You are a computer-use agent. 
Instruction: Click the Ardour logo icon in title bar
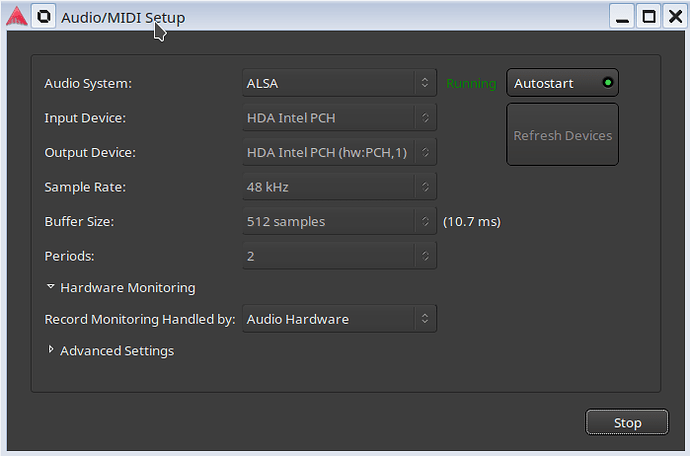pyautogui.click(x=16, y=17)
